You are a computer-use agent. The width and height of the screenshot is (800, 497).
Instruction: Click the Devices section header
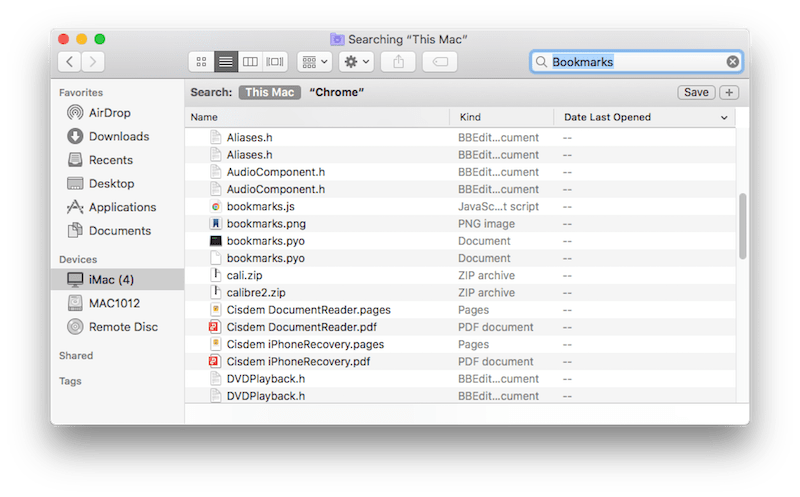pos(78,259)
